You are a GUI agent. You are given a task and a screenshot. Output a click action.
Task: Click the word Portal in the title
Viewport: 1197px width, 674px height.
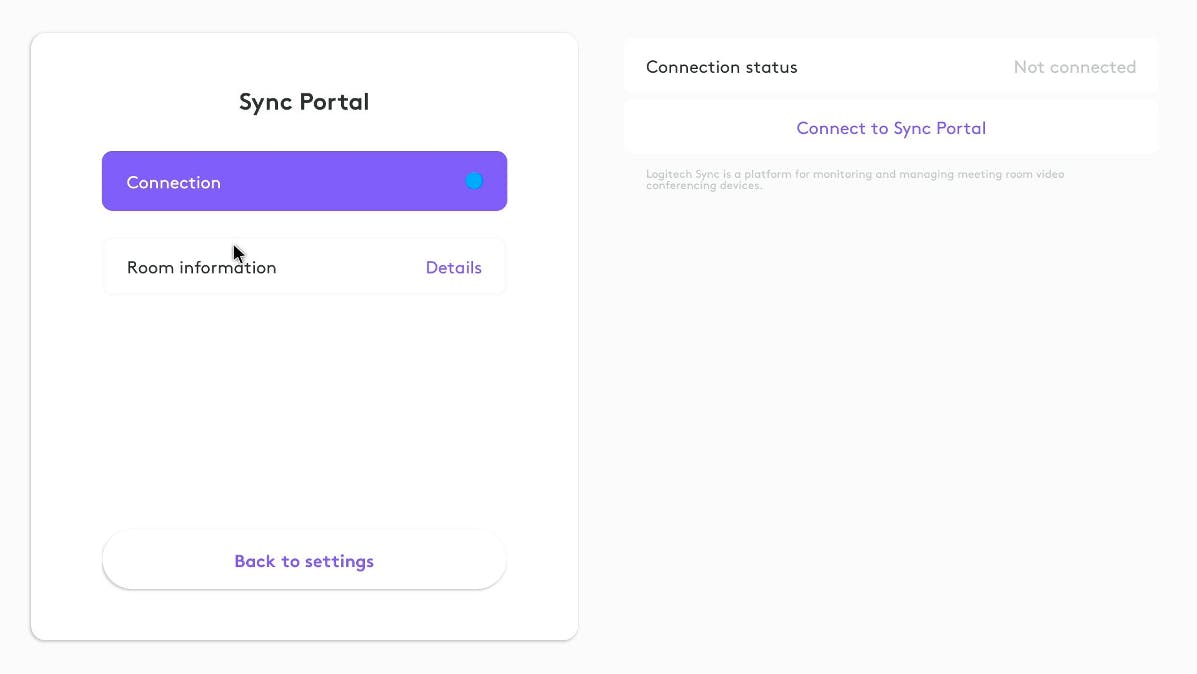tap(338, 102)
